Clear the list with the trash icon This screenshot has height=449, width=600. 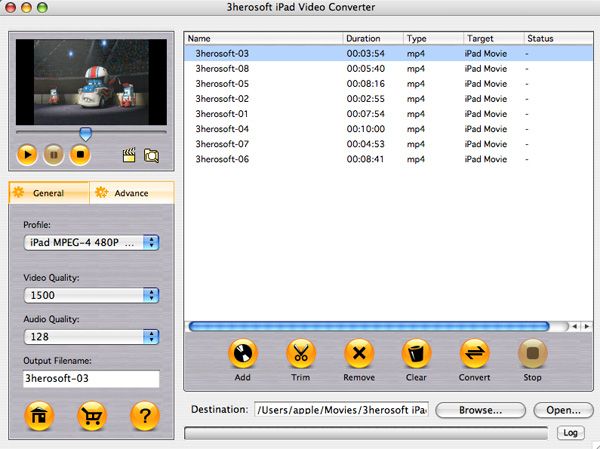pyautogui.click(x=416, y=353)
